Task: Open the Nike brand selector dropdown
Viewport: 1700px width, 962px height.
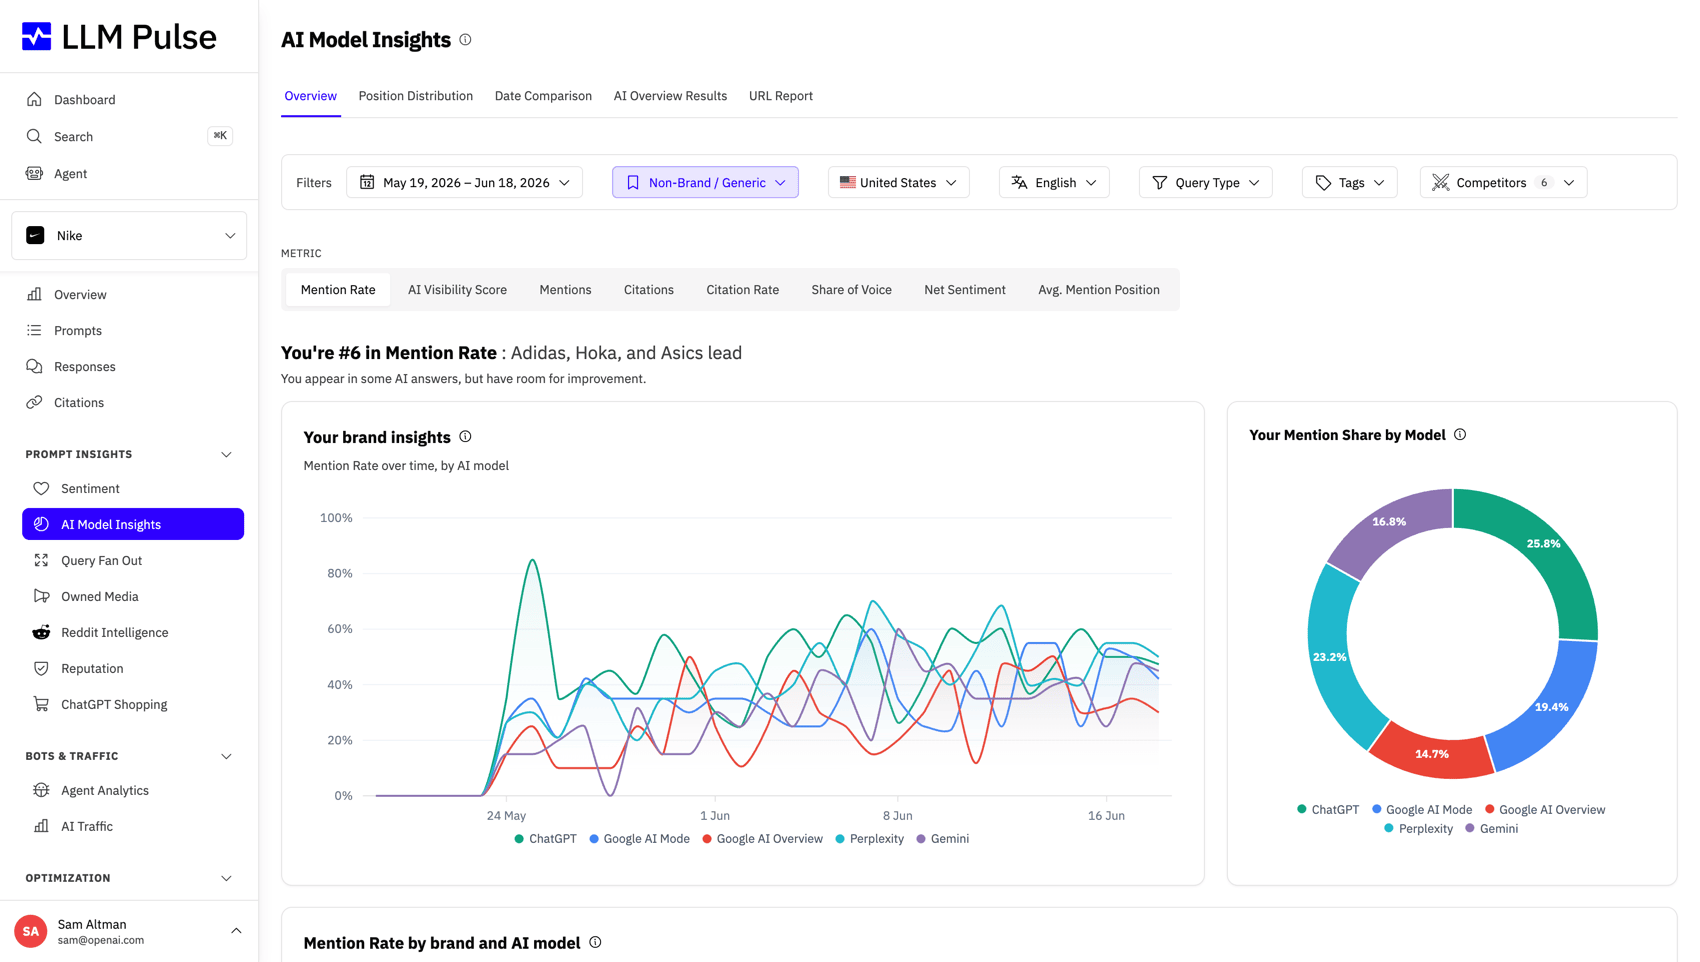Action: click(x=129, y=236)
